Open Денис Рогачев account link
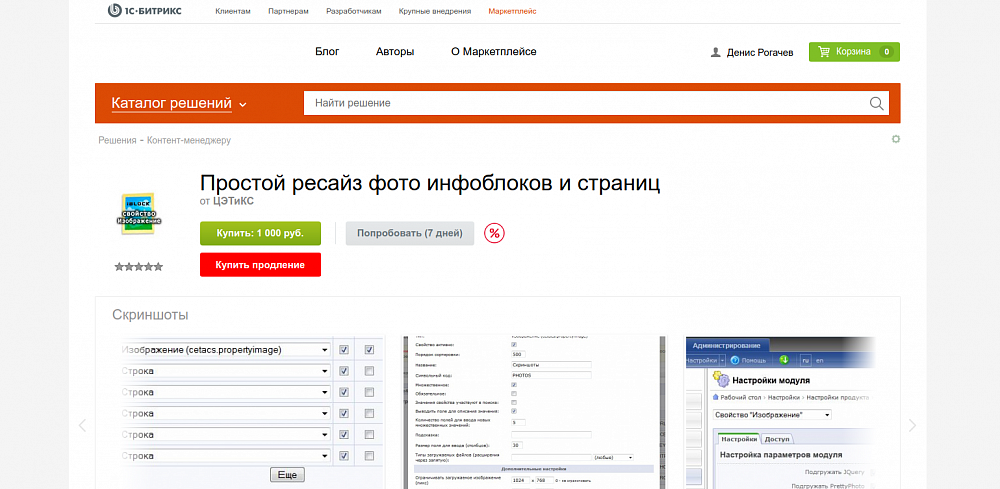Image resolution: width=1000 pixels, height=489 pixels. [x=760, y=53]
